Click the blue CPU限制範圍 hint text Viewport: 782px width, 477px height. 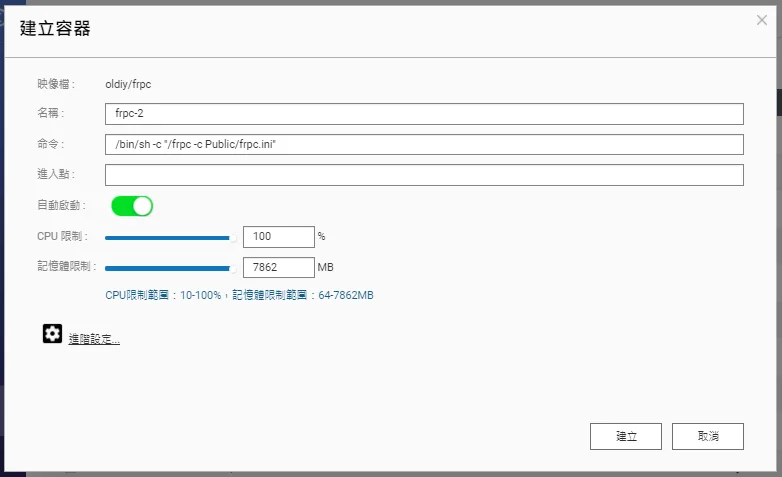tap(239, 296)
